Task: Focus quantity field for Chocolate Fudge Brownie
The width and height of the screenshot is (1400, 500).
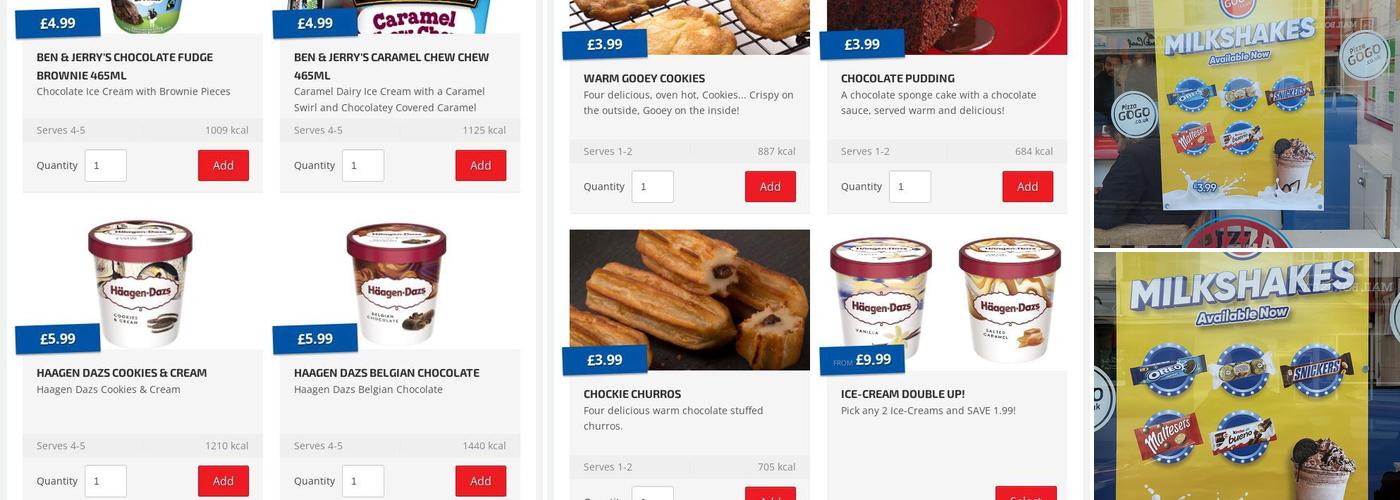Action: [106, 165]
